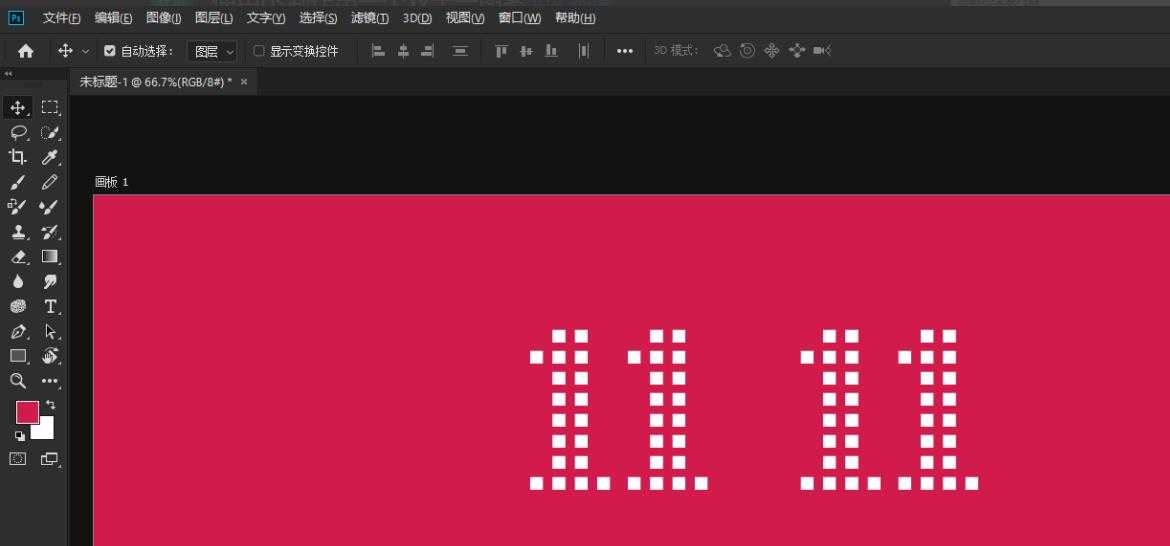Select the Zoom magnifier tool

tap(18, 381)
